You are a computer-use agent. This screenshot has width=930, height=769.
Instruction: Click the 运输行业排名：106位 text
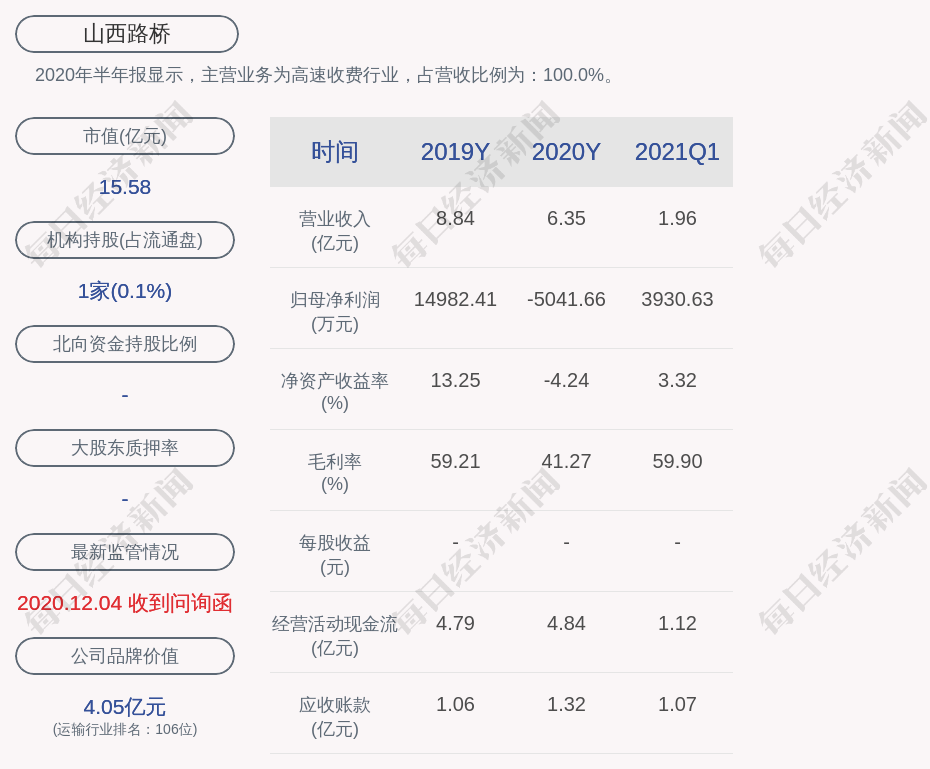(124, 730)
